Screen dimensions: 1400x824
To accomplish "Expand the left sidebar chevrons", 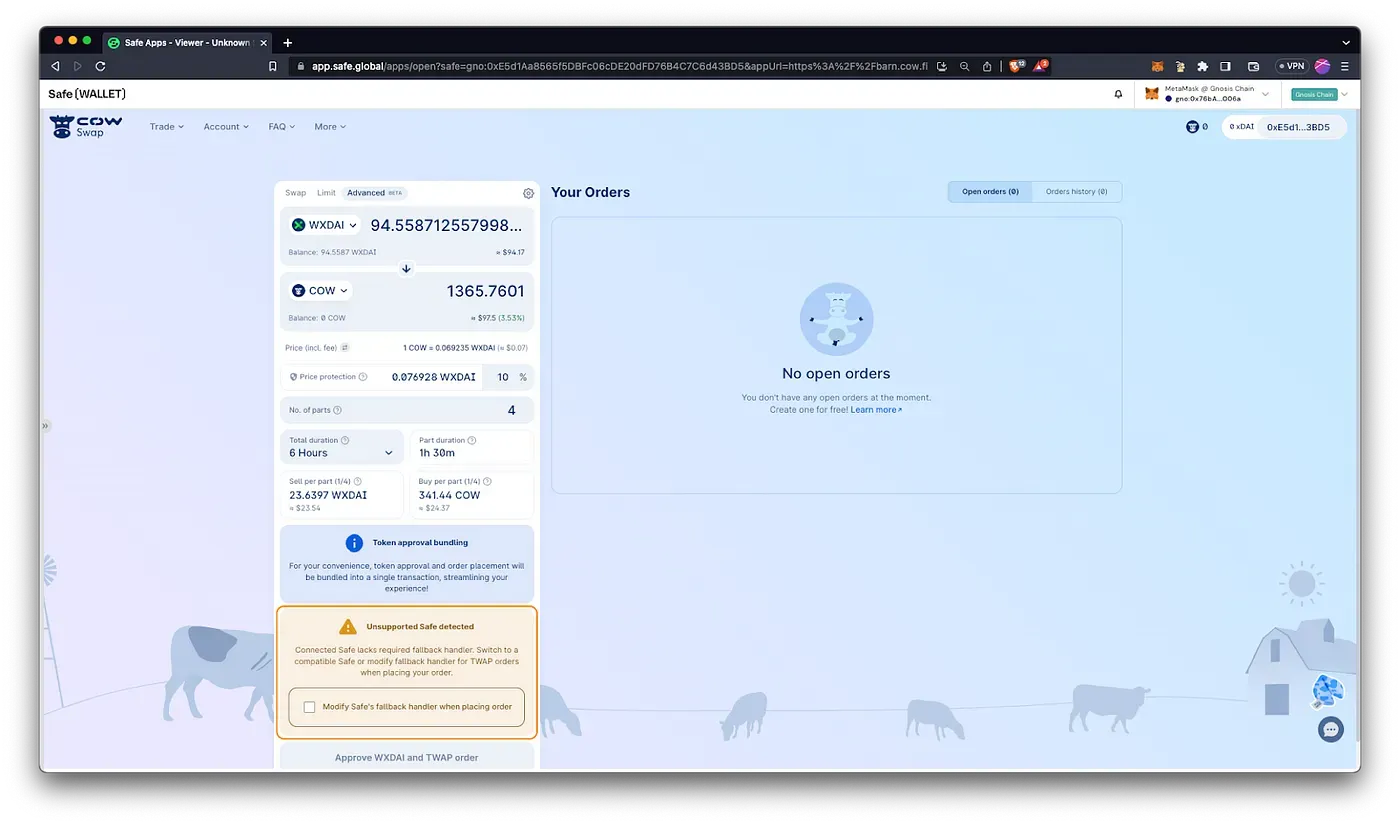I will tap(44, 426).
